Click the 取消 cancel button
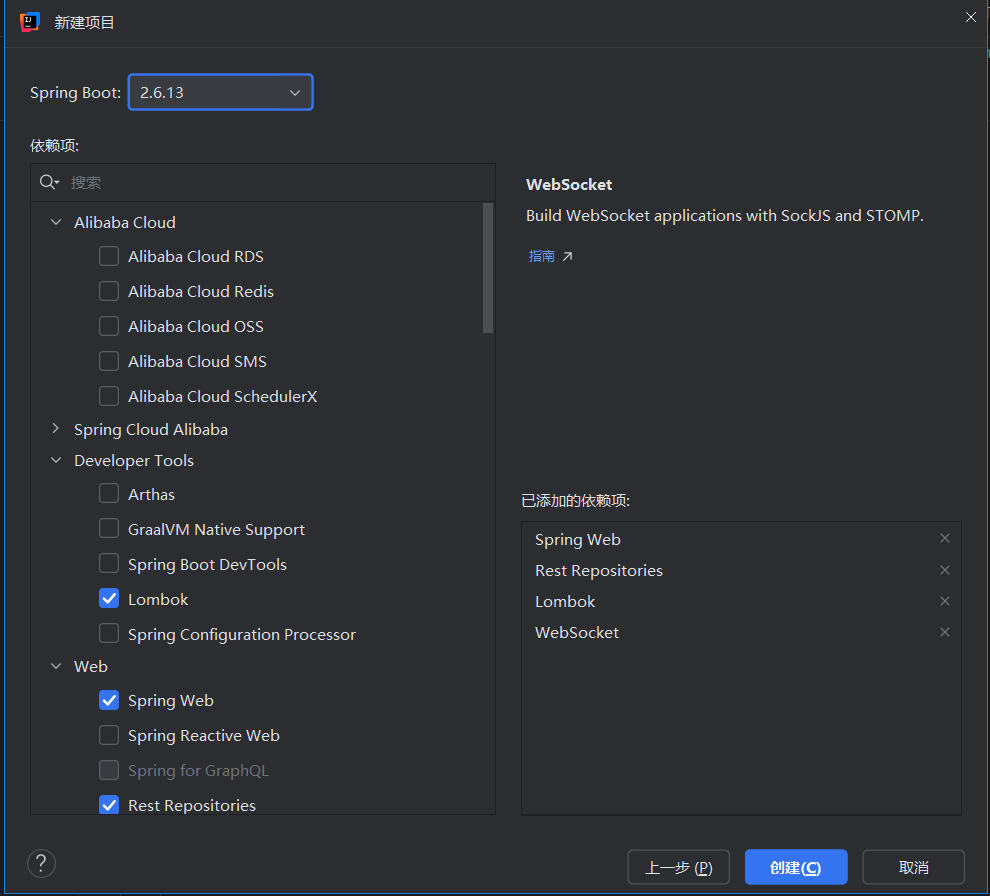This screenshot has width=990, height=896. [x=913, y=867]
